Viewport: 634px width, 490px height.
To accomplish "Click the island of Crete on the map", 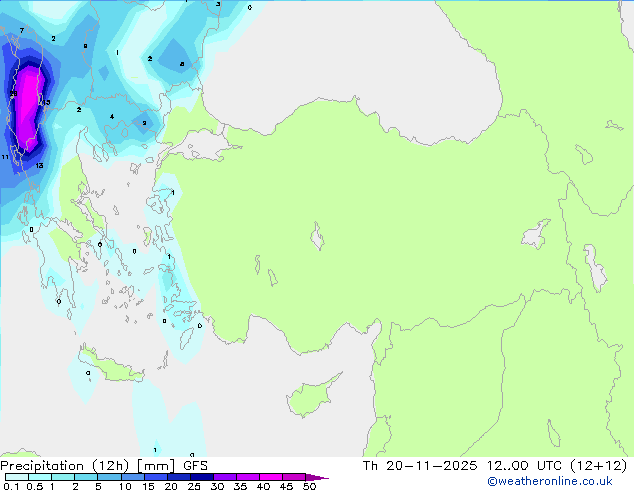I will point(111,364).
